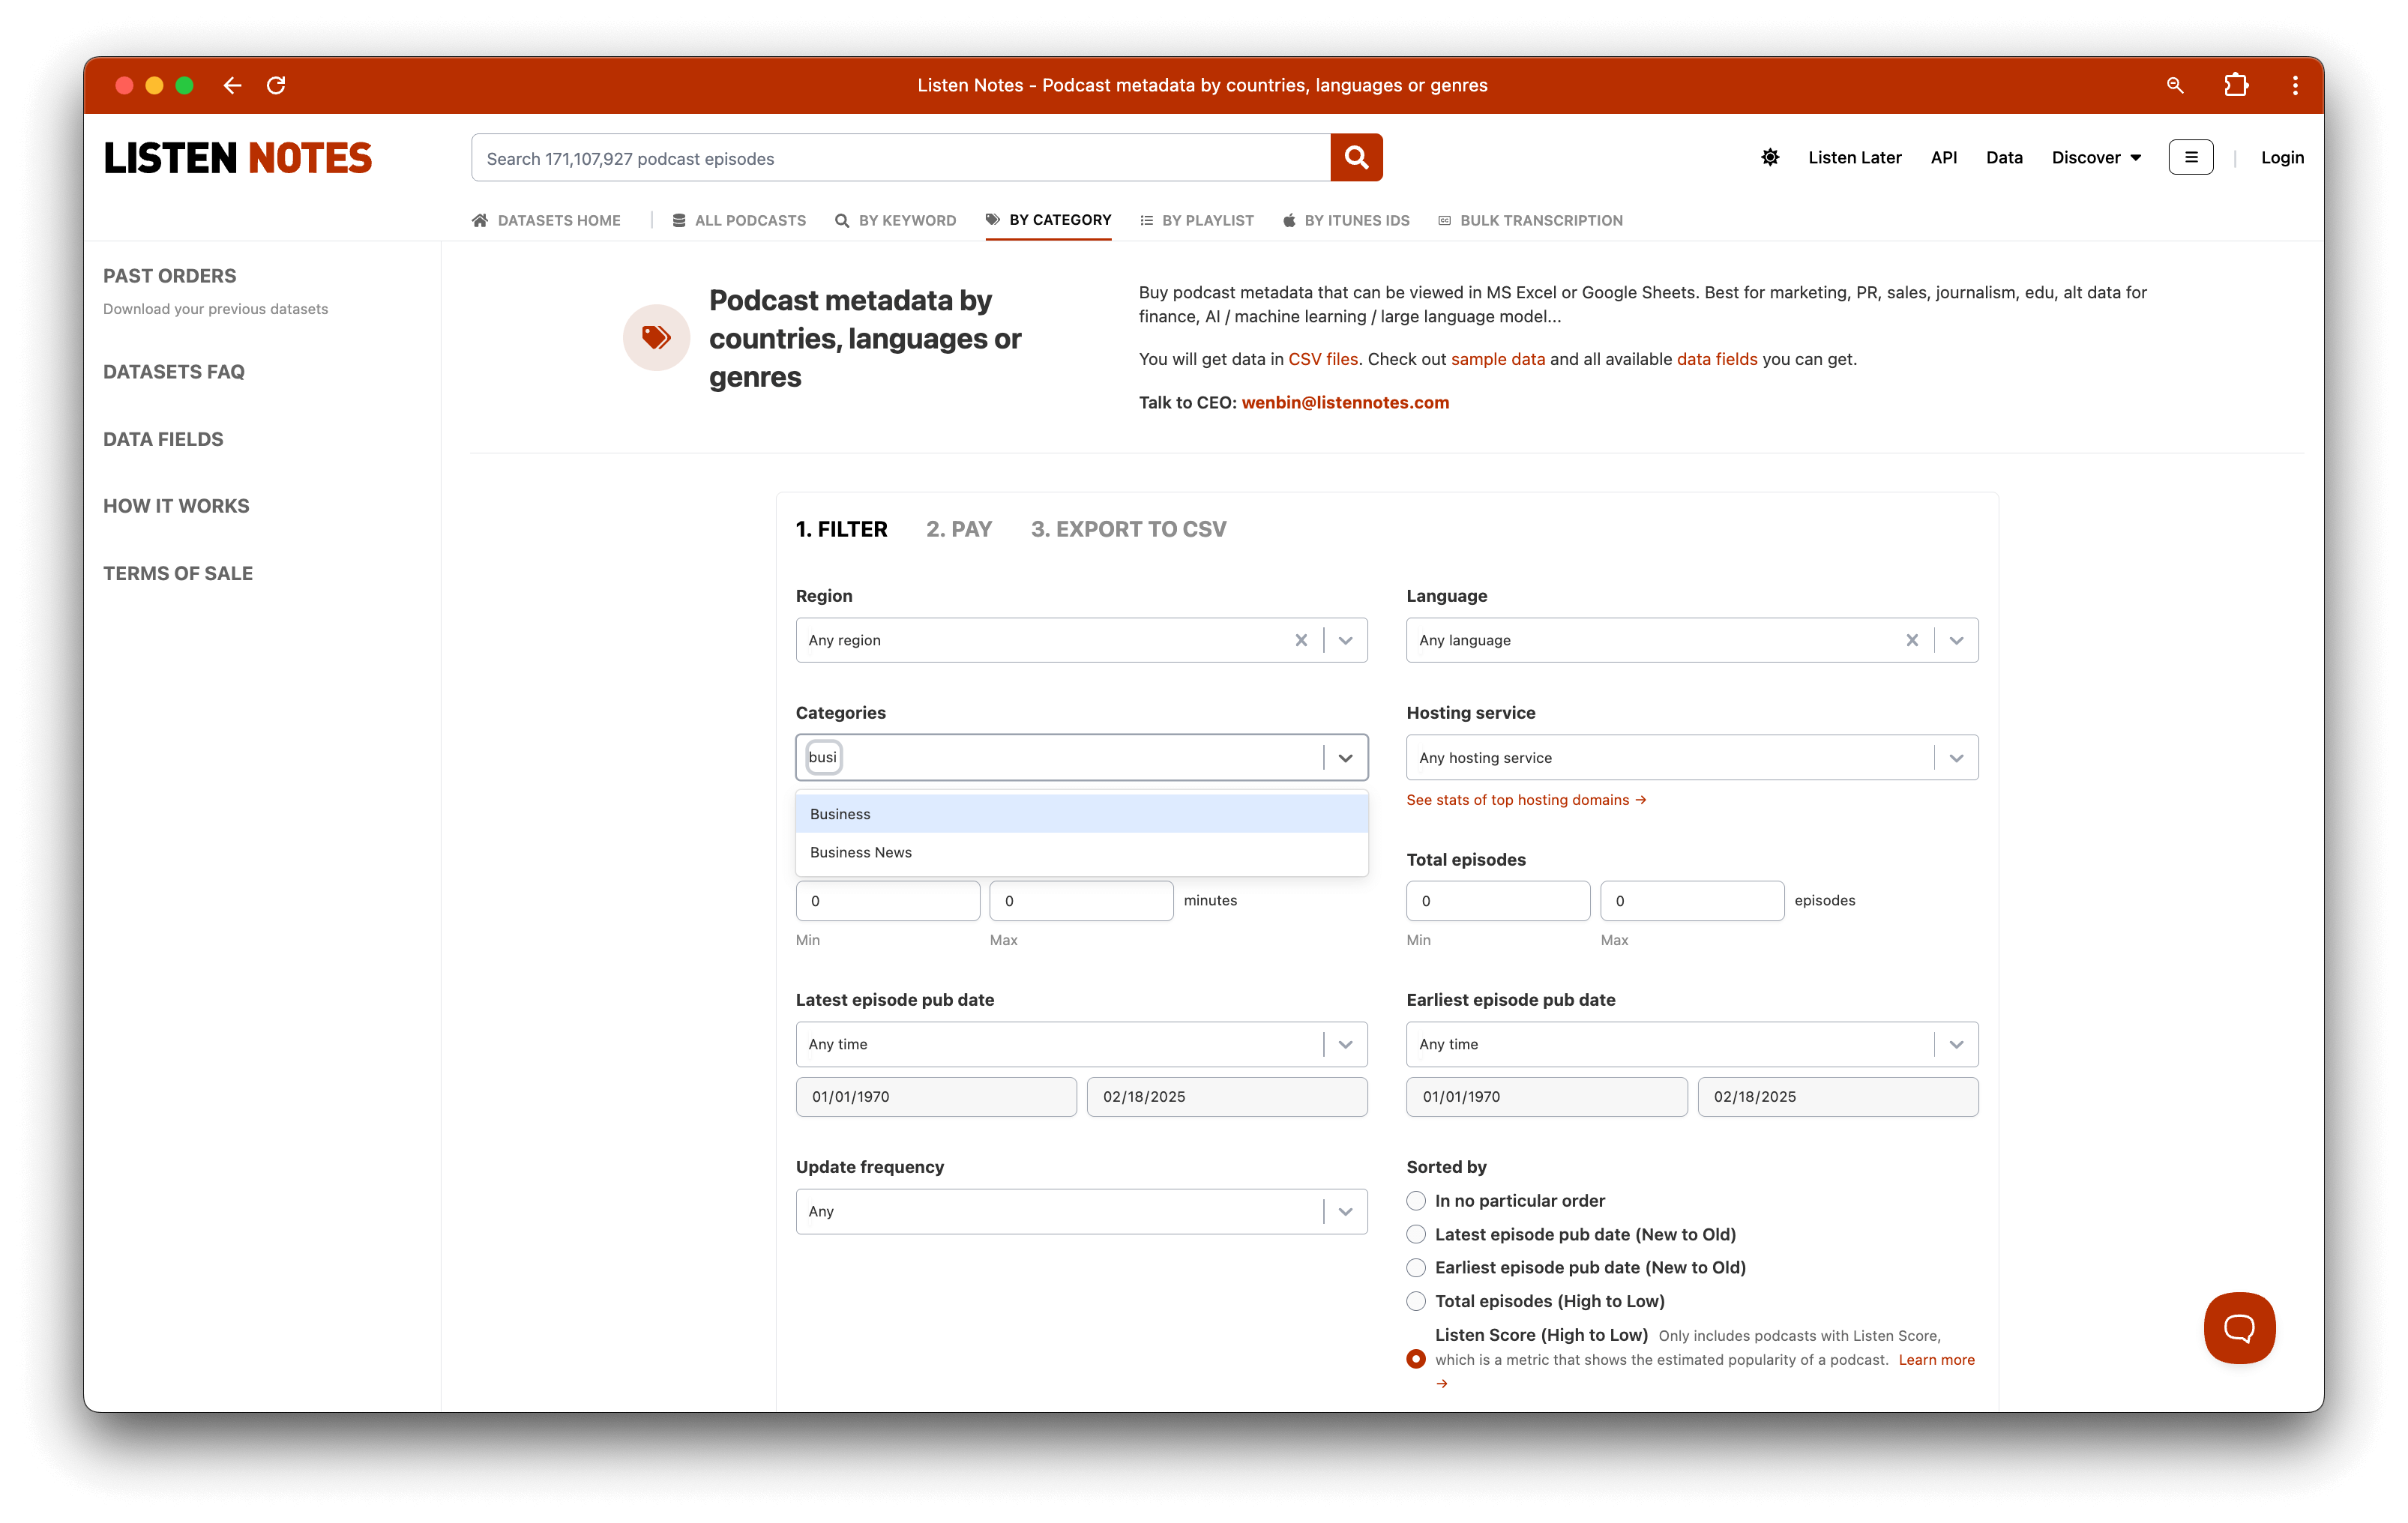Go to step 2. Pay
2408x1523 pixels.
(958, 529)
